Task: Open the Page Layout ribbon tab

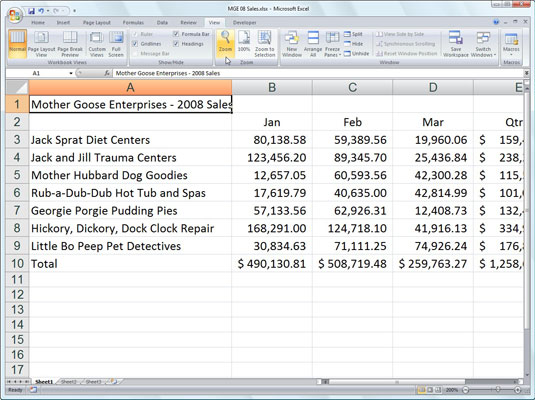Action: [97, 23]
